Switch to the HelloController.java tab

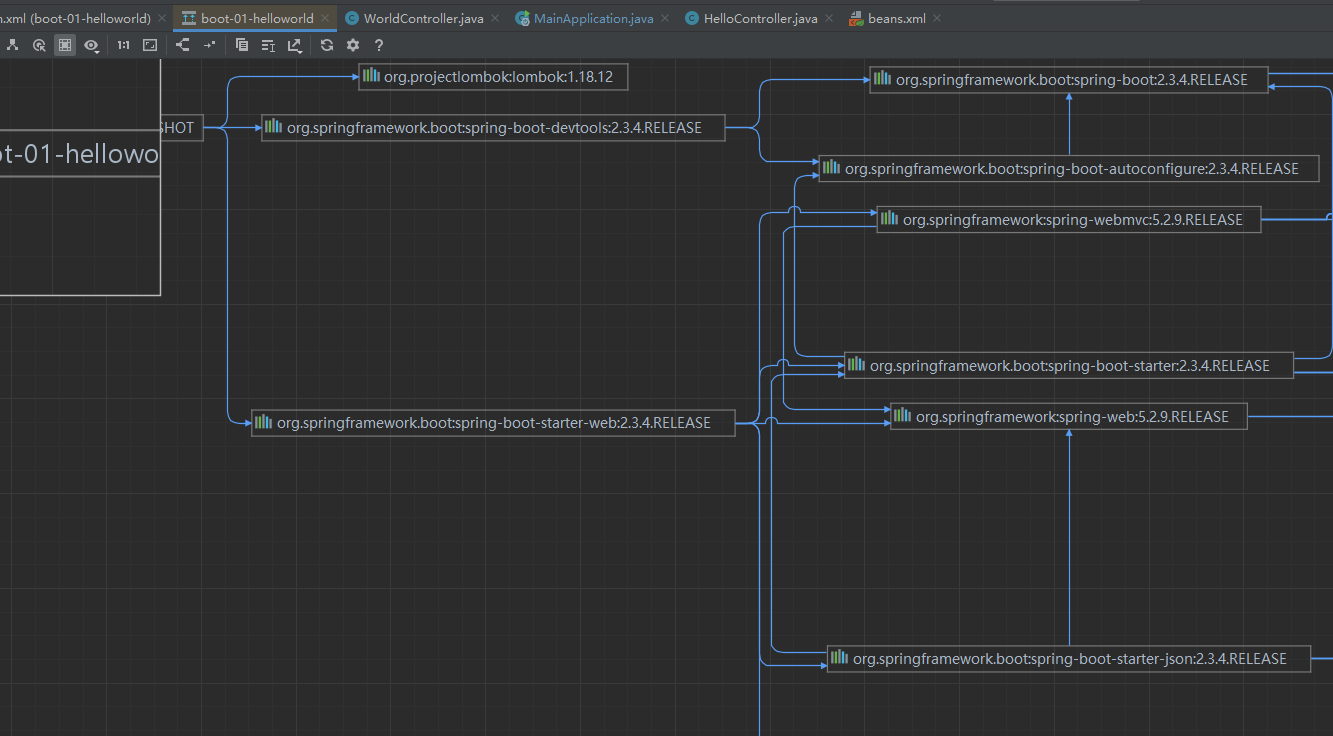click(x=760, y=19)
